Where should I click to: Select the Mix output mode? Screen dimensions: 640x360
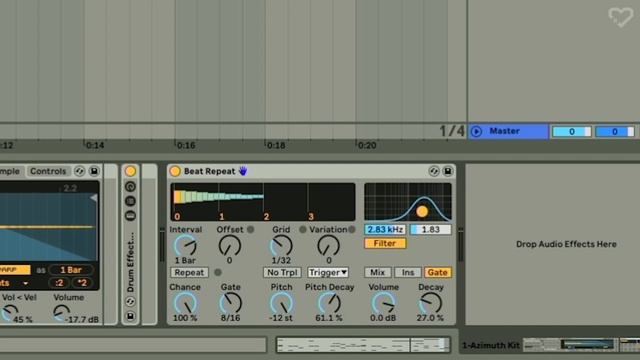coord(378,272)
